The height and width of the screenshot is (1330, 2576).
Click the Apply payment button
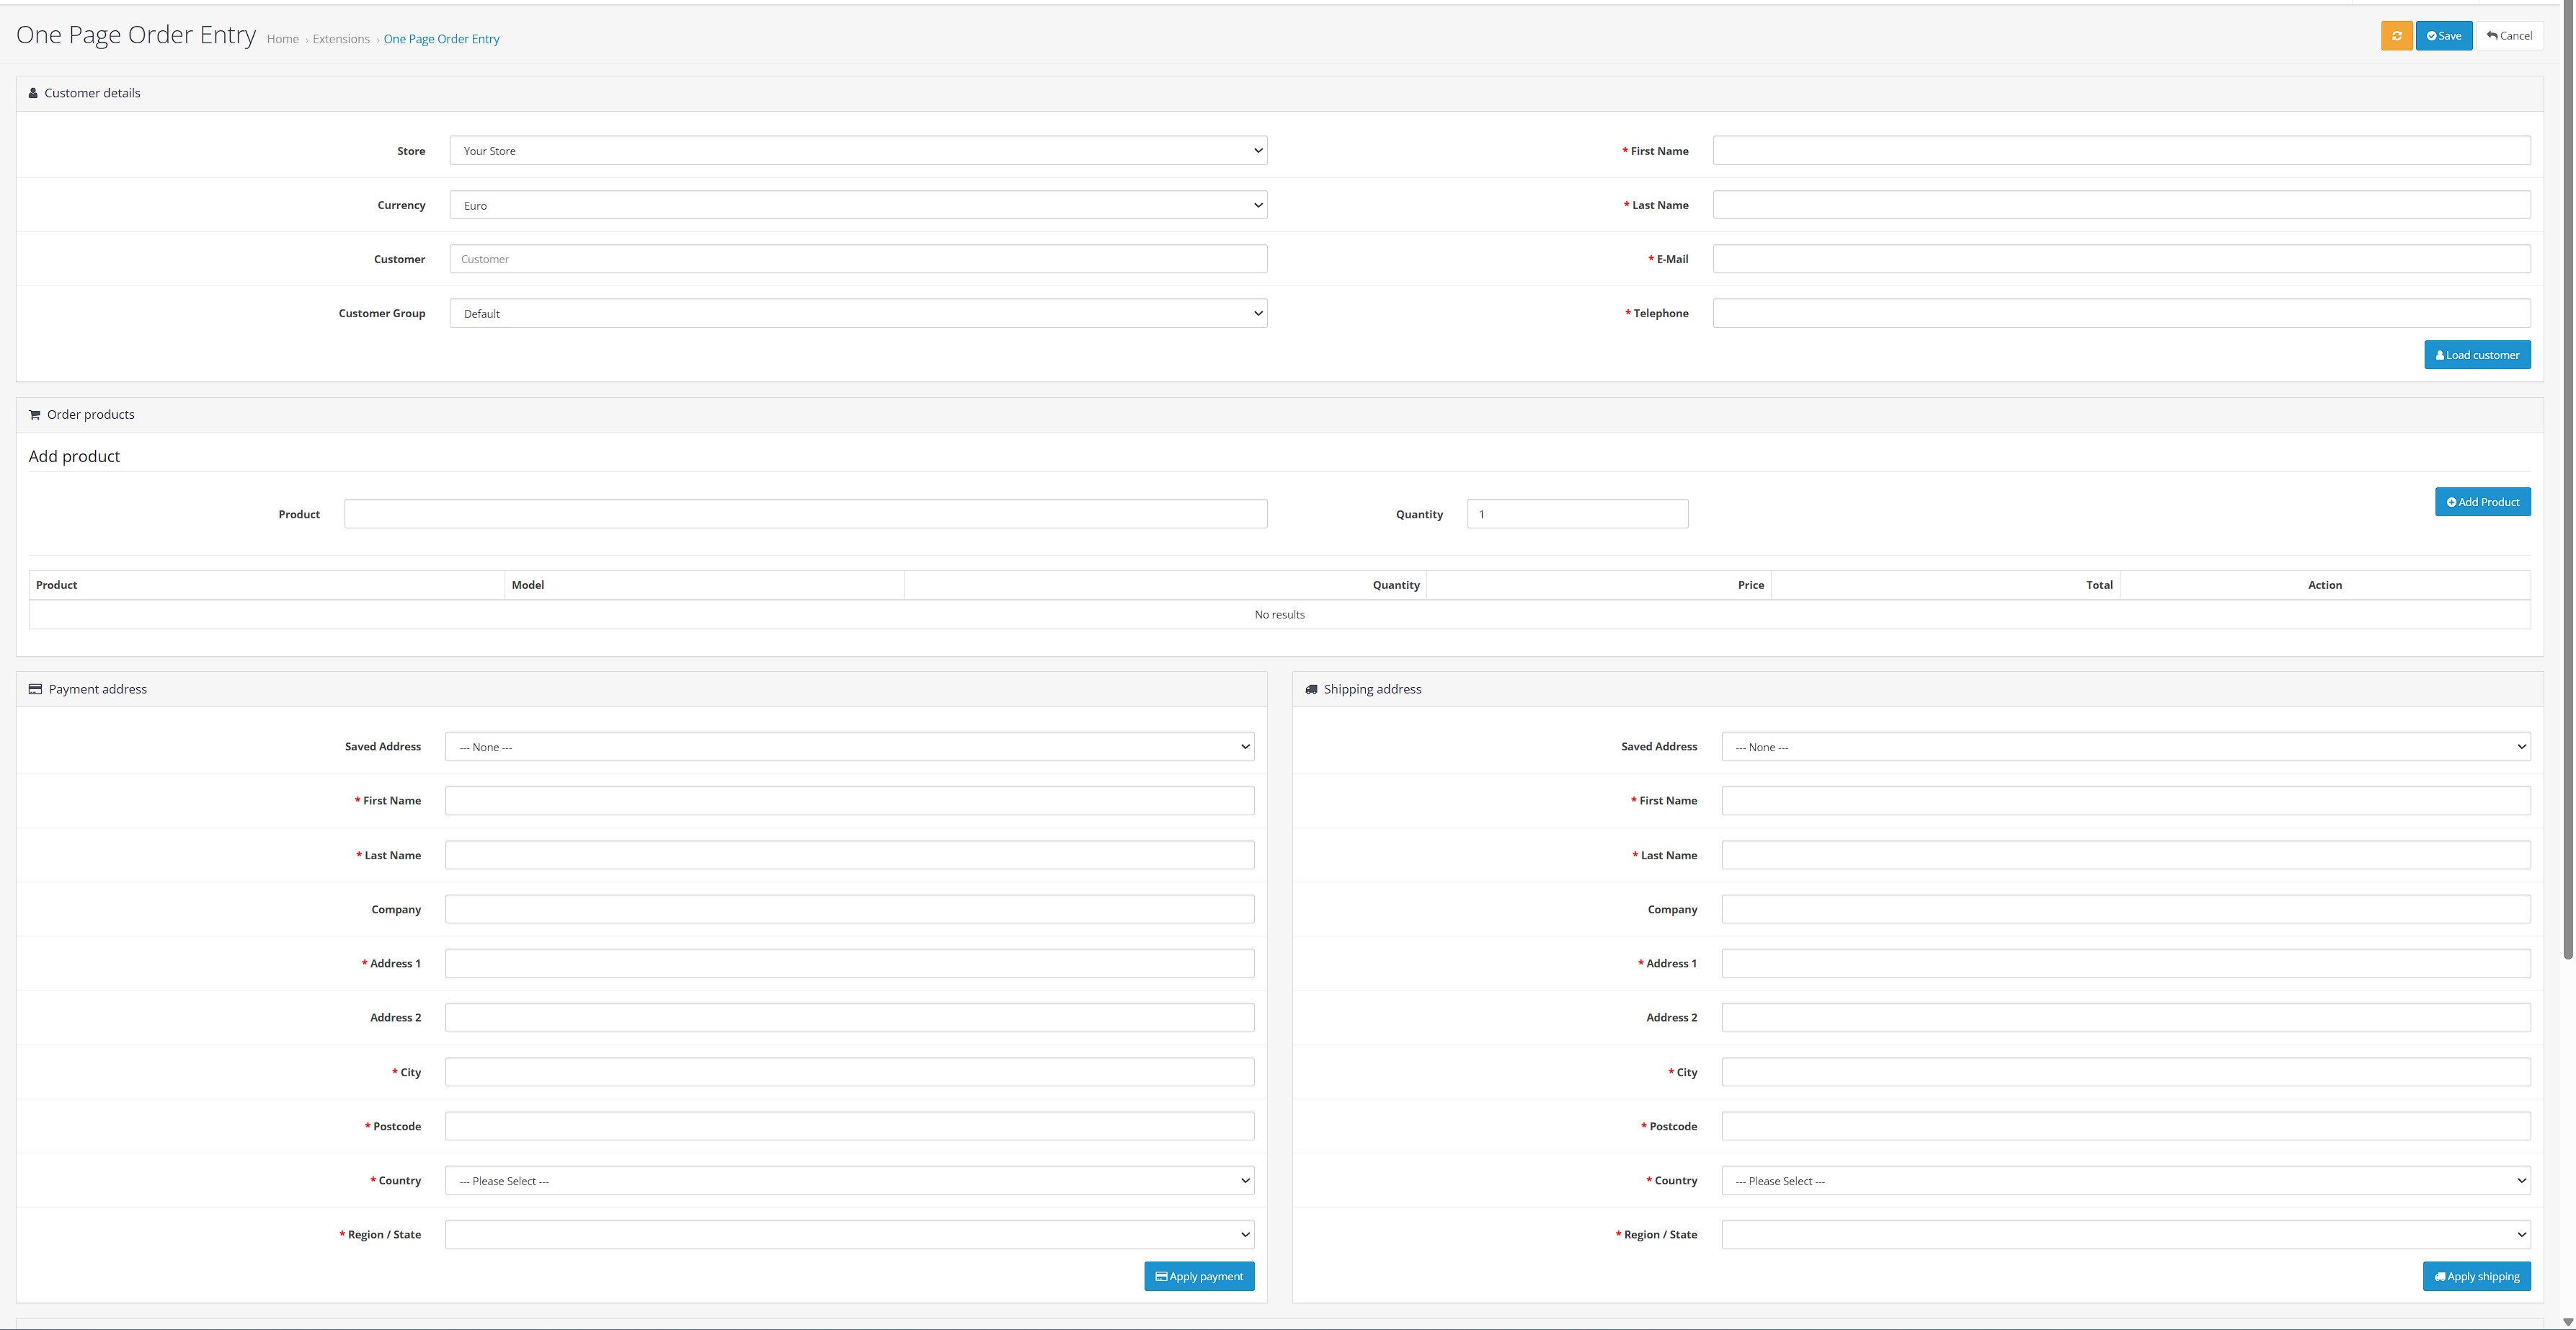coord(1199,1276)
